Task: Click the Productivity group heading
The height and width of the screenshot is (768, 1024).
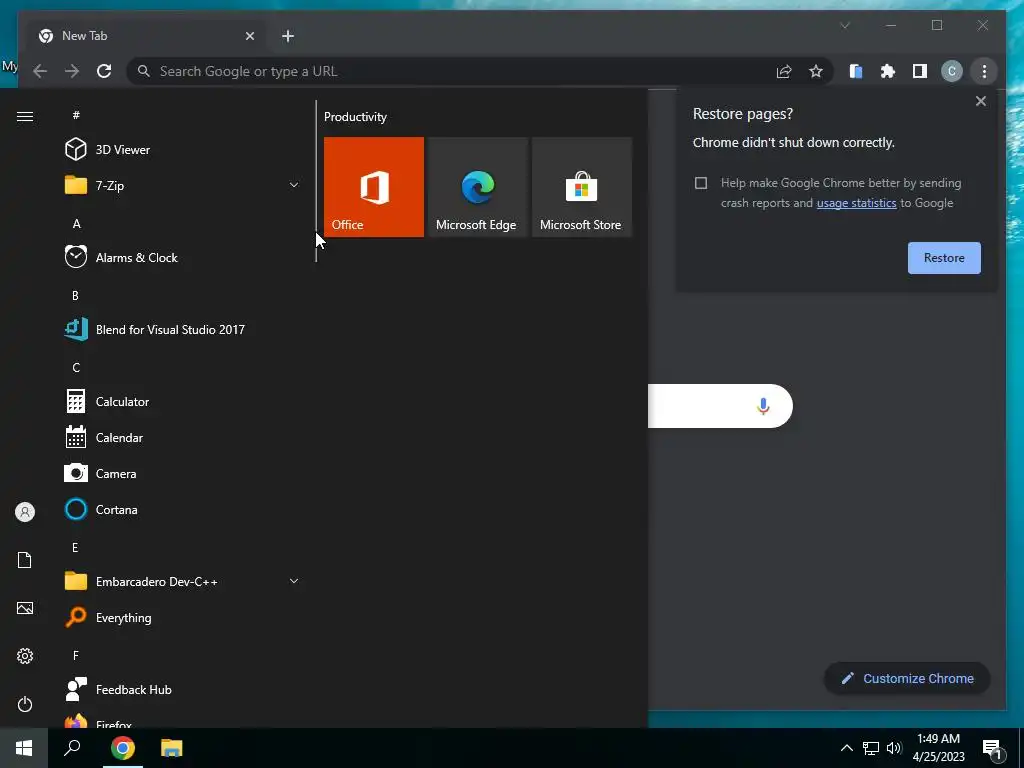Action: click(355, 117)
